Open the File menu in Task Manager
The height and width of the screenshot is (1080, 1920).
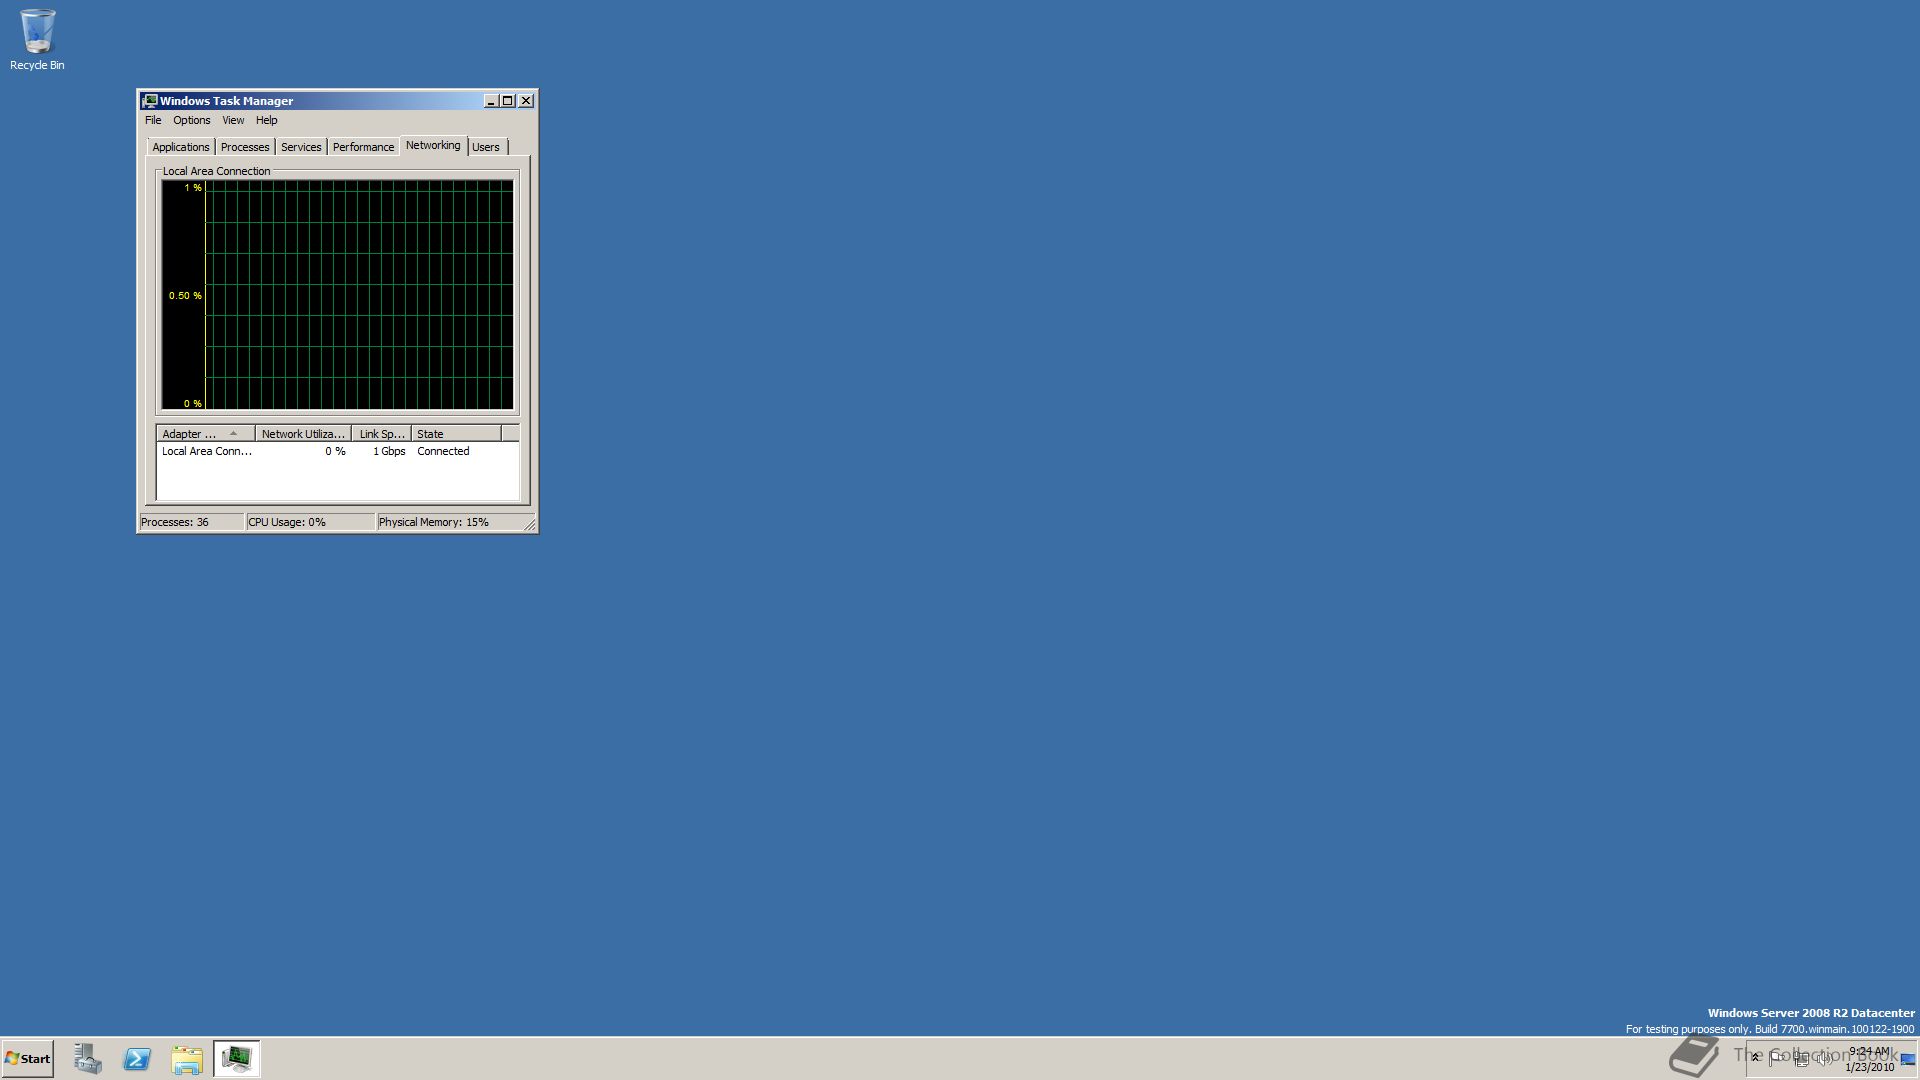click(153, 120)
